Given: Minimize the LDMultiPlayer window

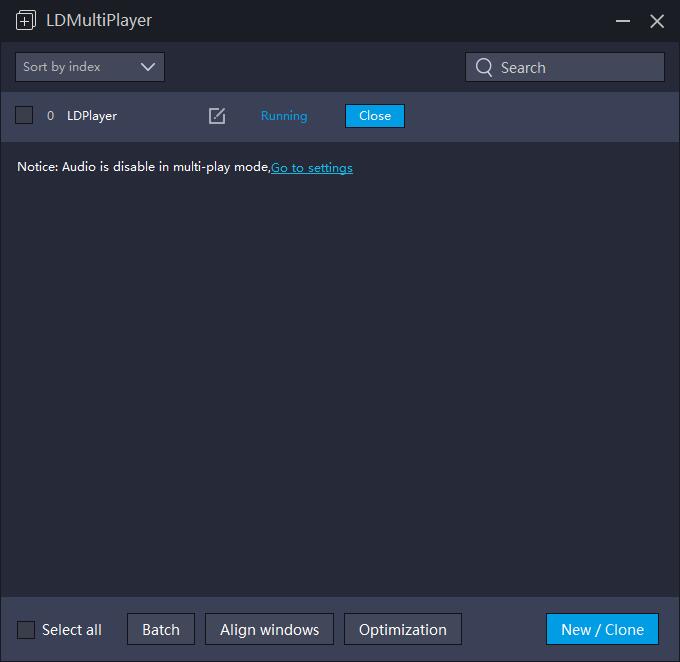Looking at the screenshot, I should [623, 21].
